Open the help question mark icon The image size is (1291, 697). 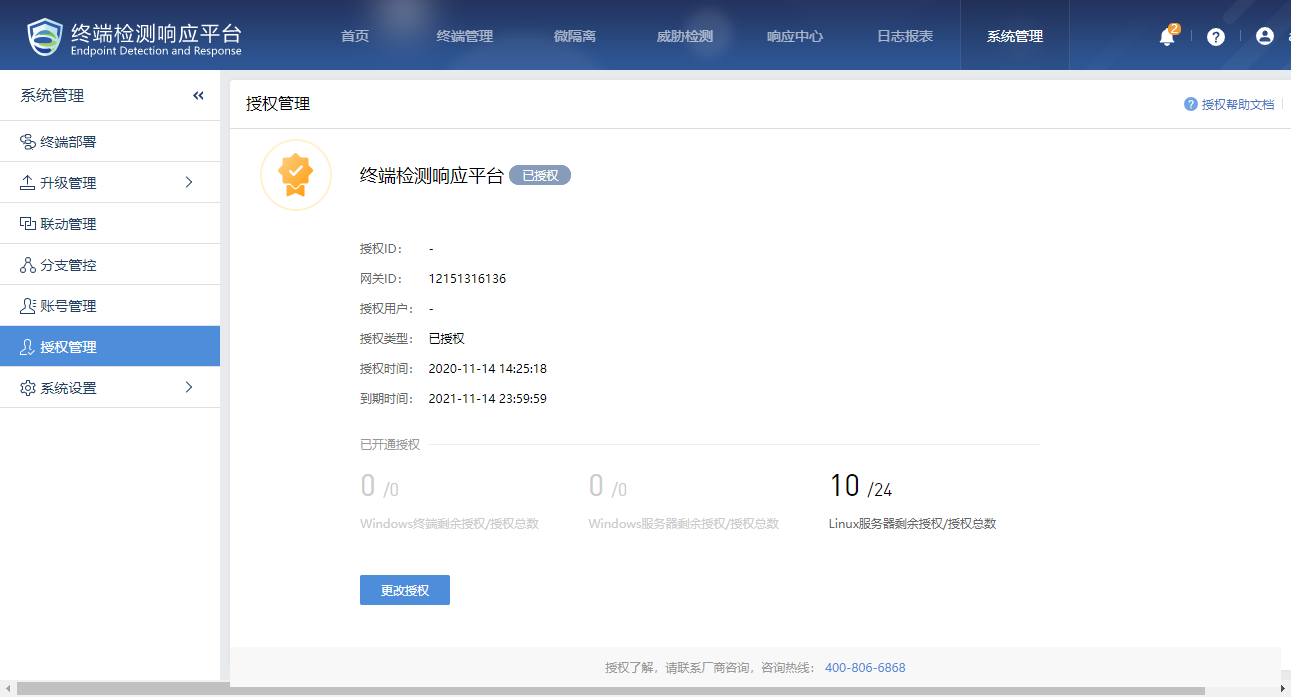tap(1216, 37)
